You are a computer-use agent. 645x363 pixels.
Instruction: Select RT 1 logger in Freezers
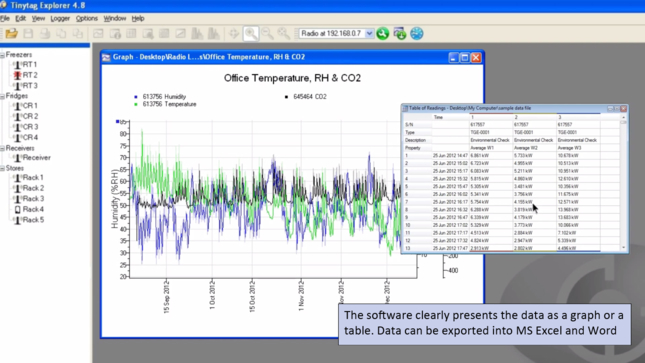tap(26, 64)
